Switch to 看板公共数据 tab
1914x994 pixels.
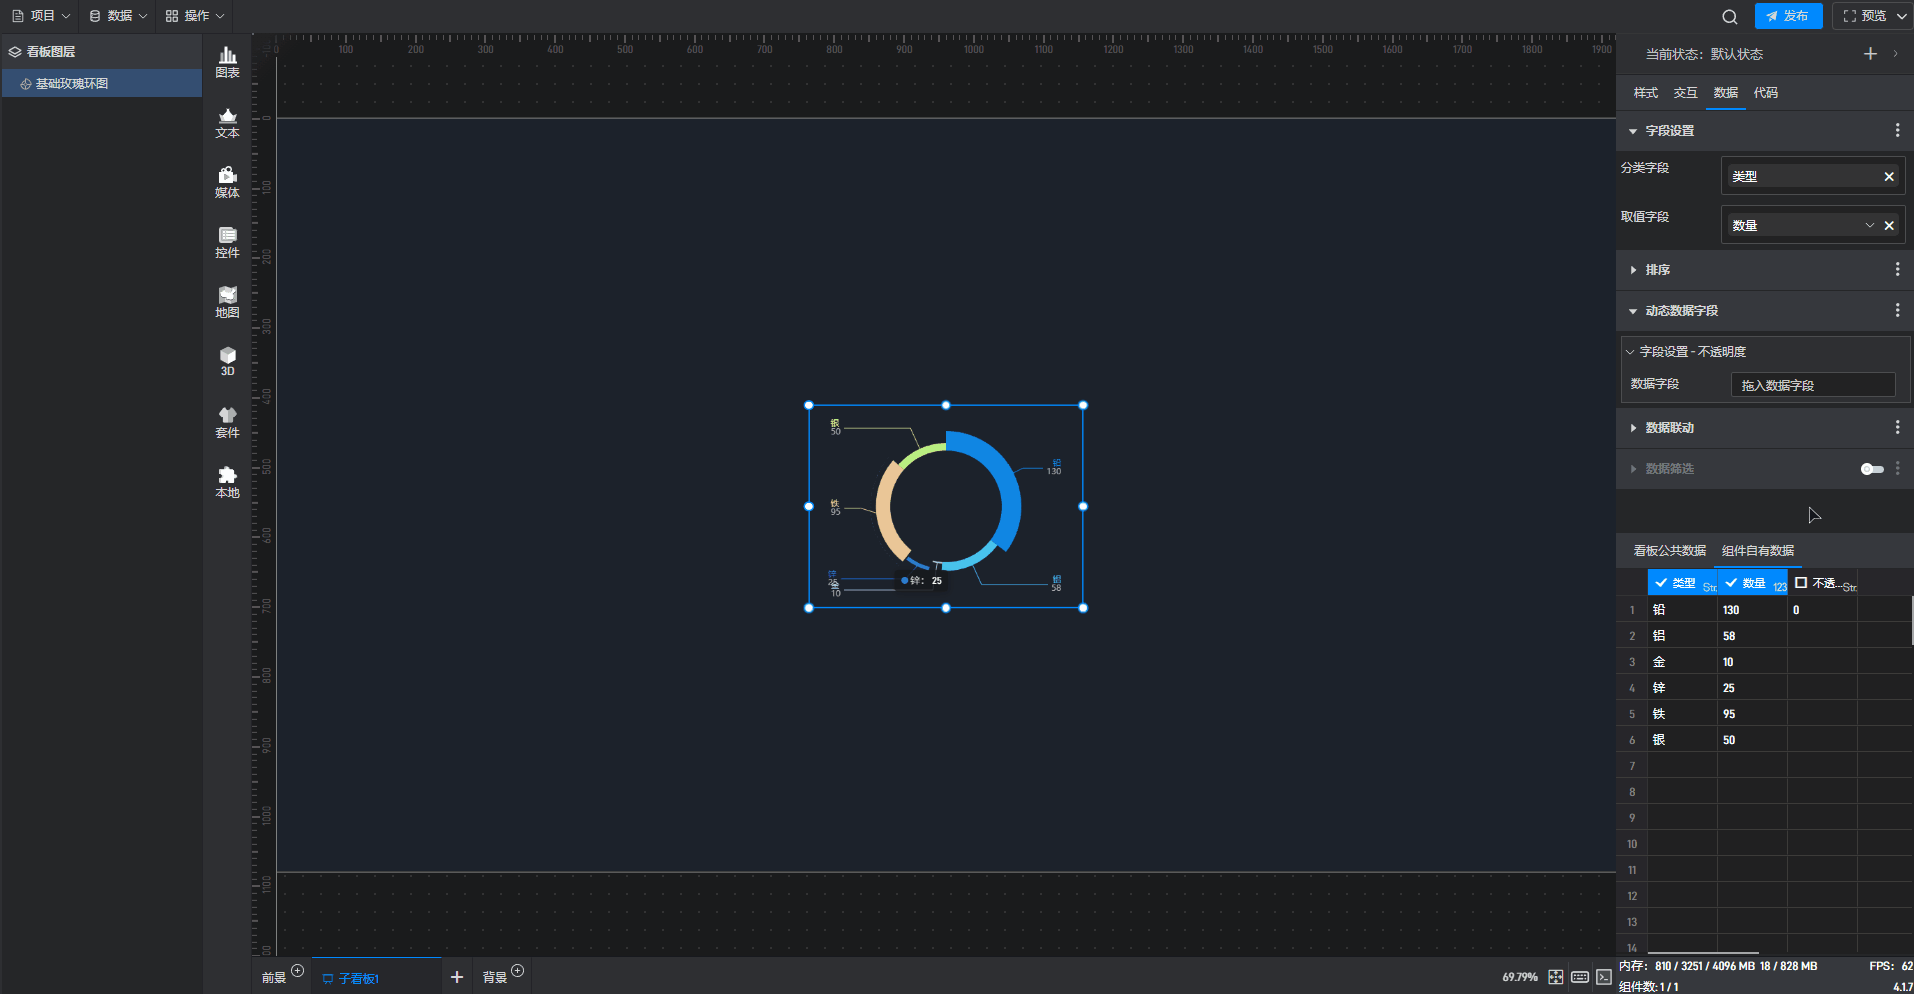(x=1669, y=551)
